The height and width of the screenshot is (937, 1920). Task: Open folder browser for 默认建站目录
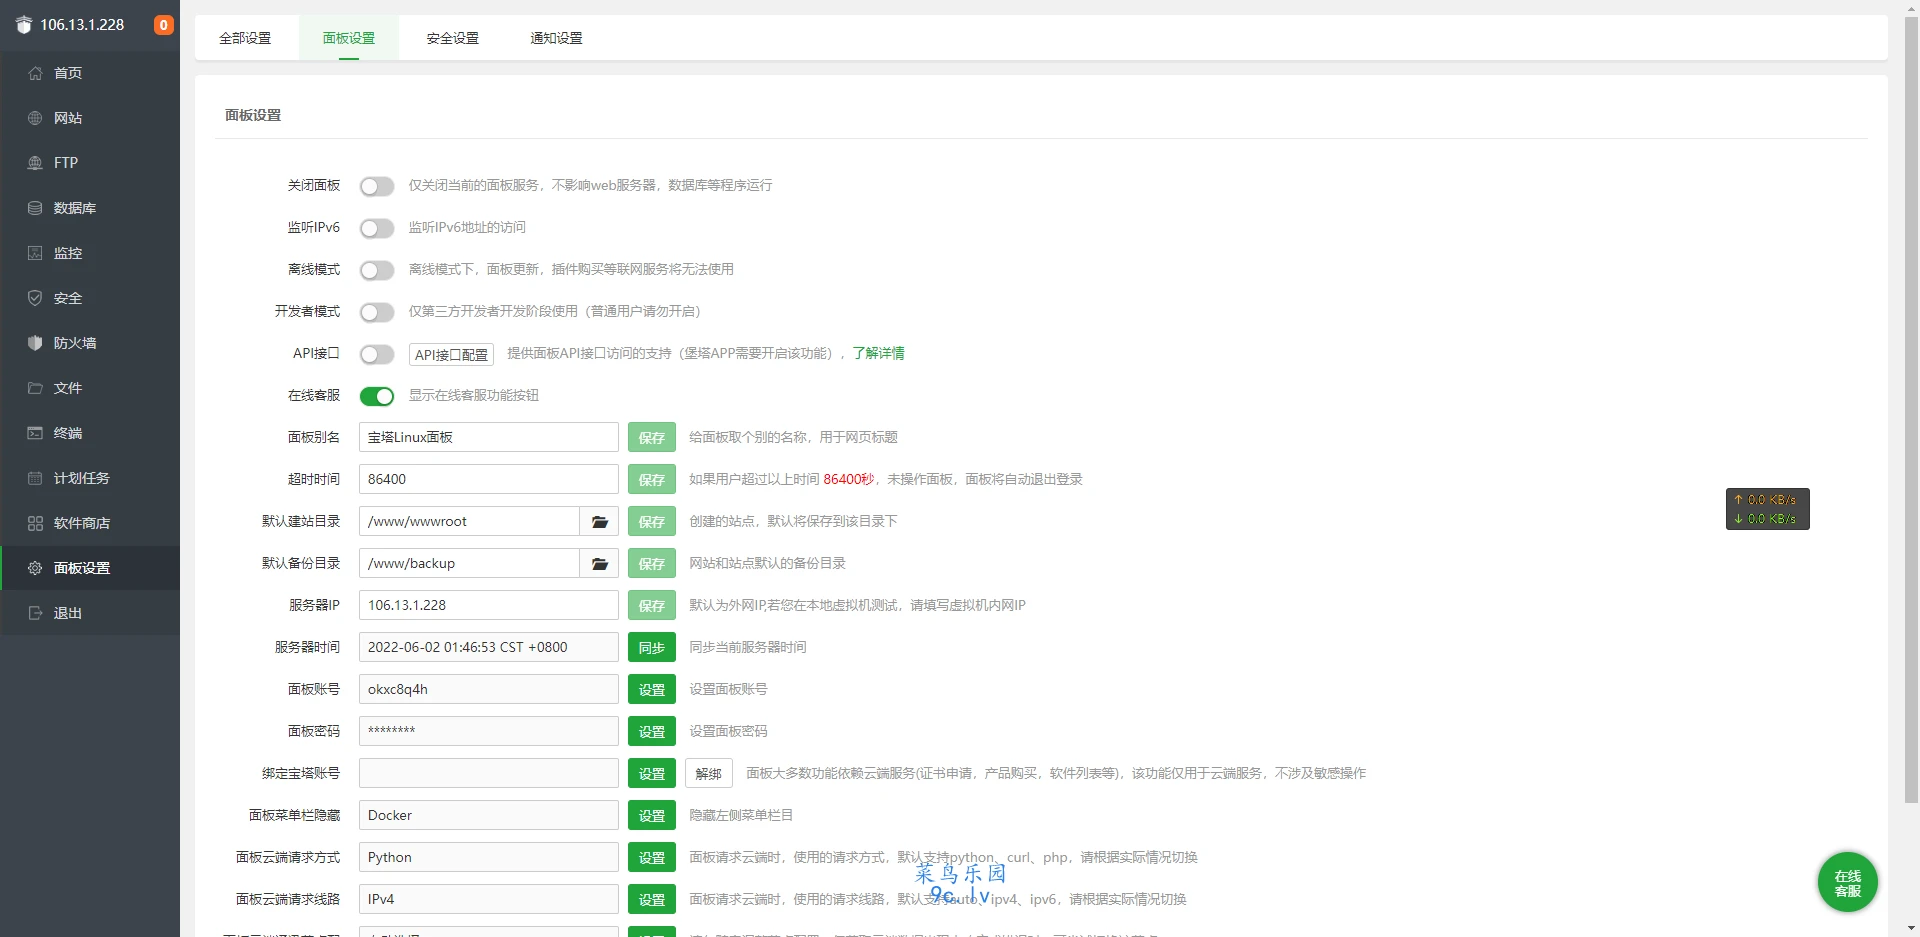[x=599, y=521]
